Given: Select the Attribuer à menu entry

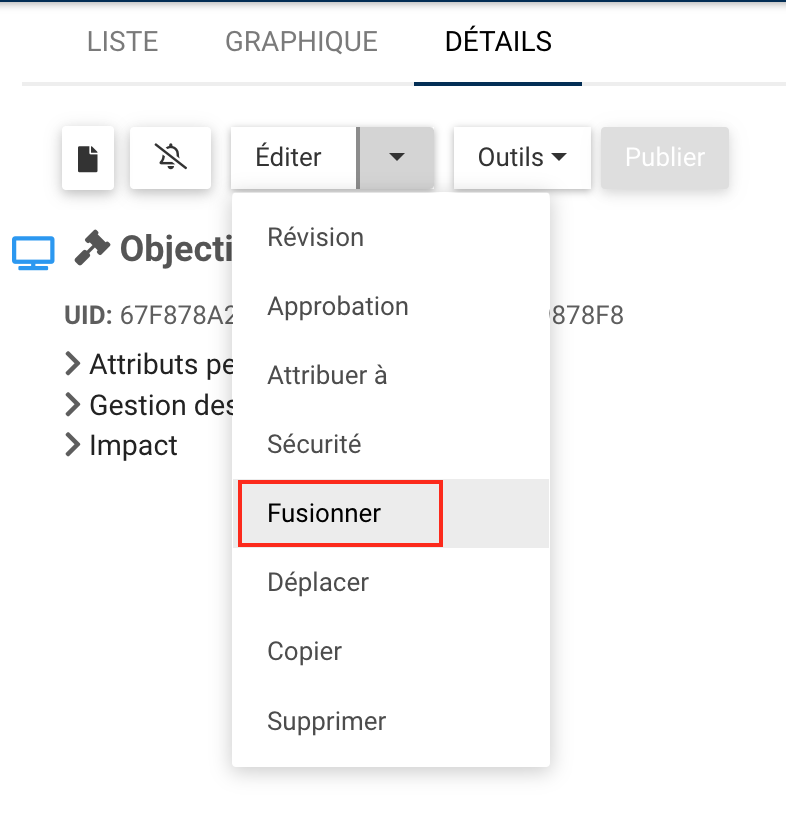Looking at the screenshot, I should 327,376.
